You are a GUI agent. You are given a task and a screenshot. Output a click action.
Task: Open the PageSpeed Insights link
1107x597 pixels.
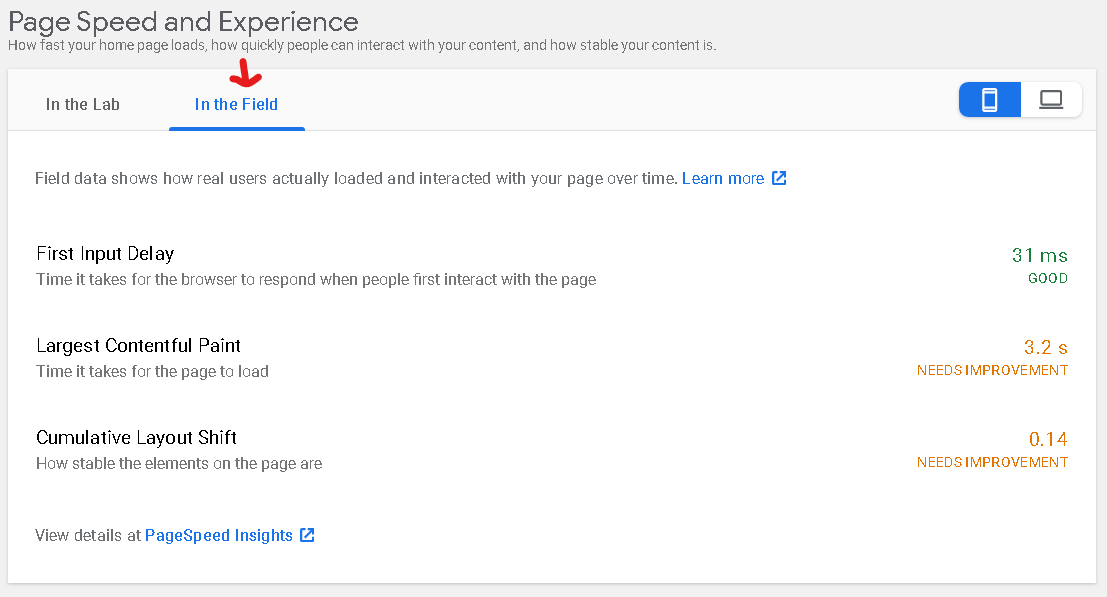[x=219, y=535]
